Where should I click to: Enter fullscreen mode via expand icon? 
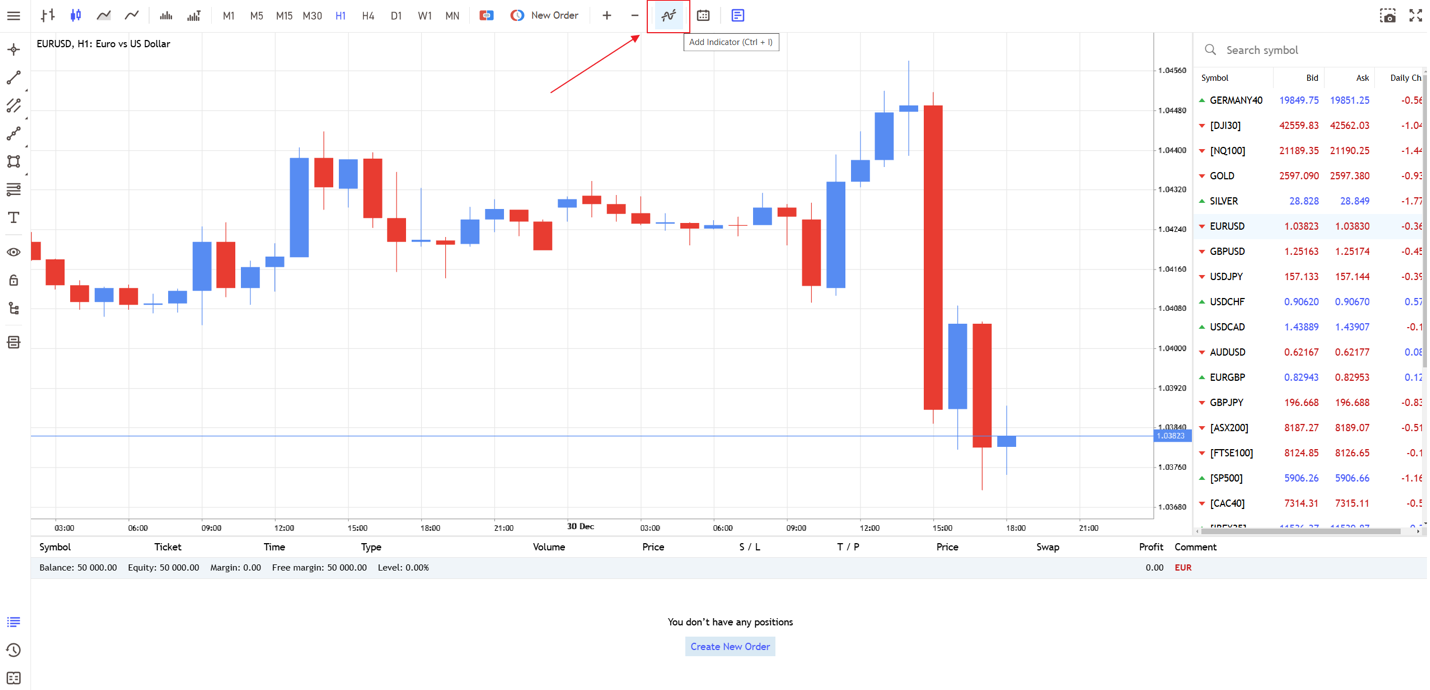click(1416, 16)
